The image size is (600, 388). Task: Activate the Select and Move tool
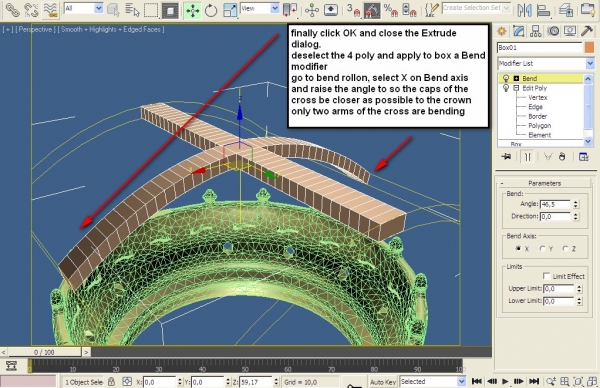(192, 10)
